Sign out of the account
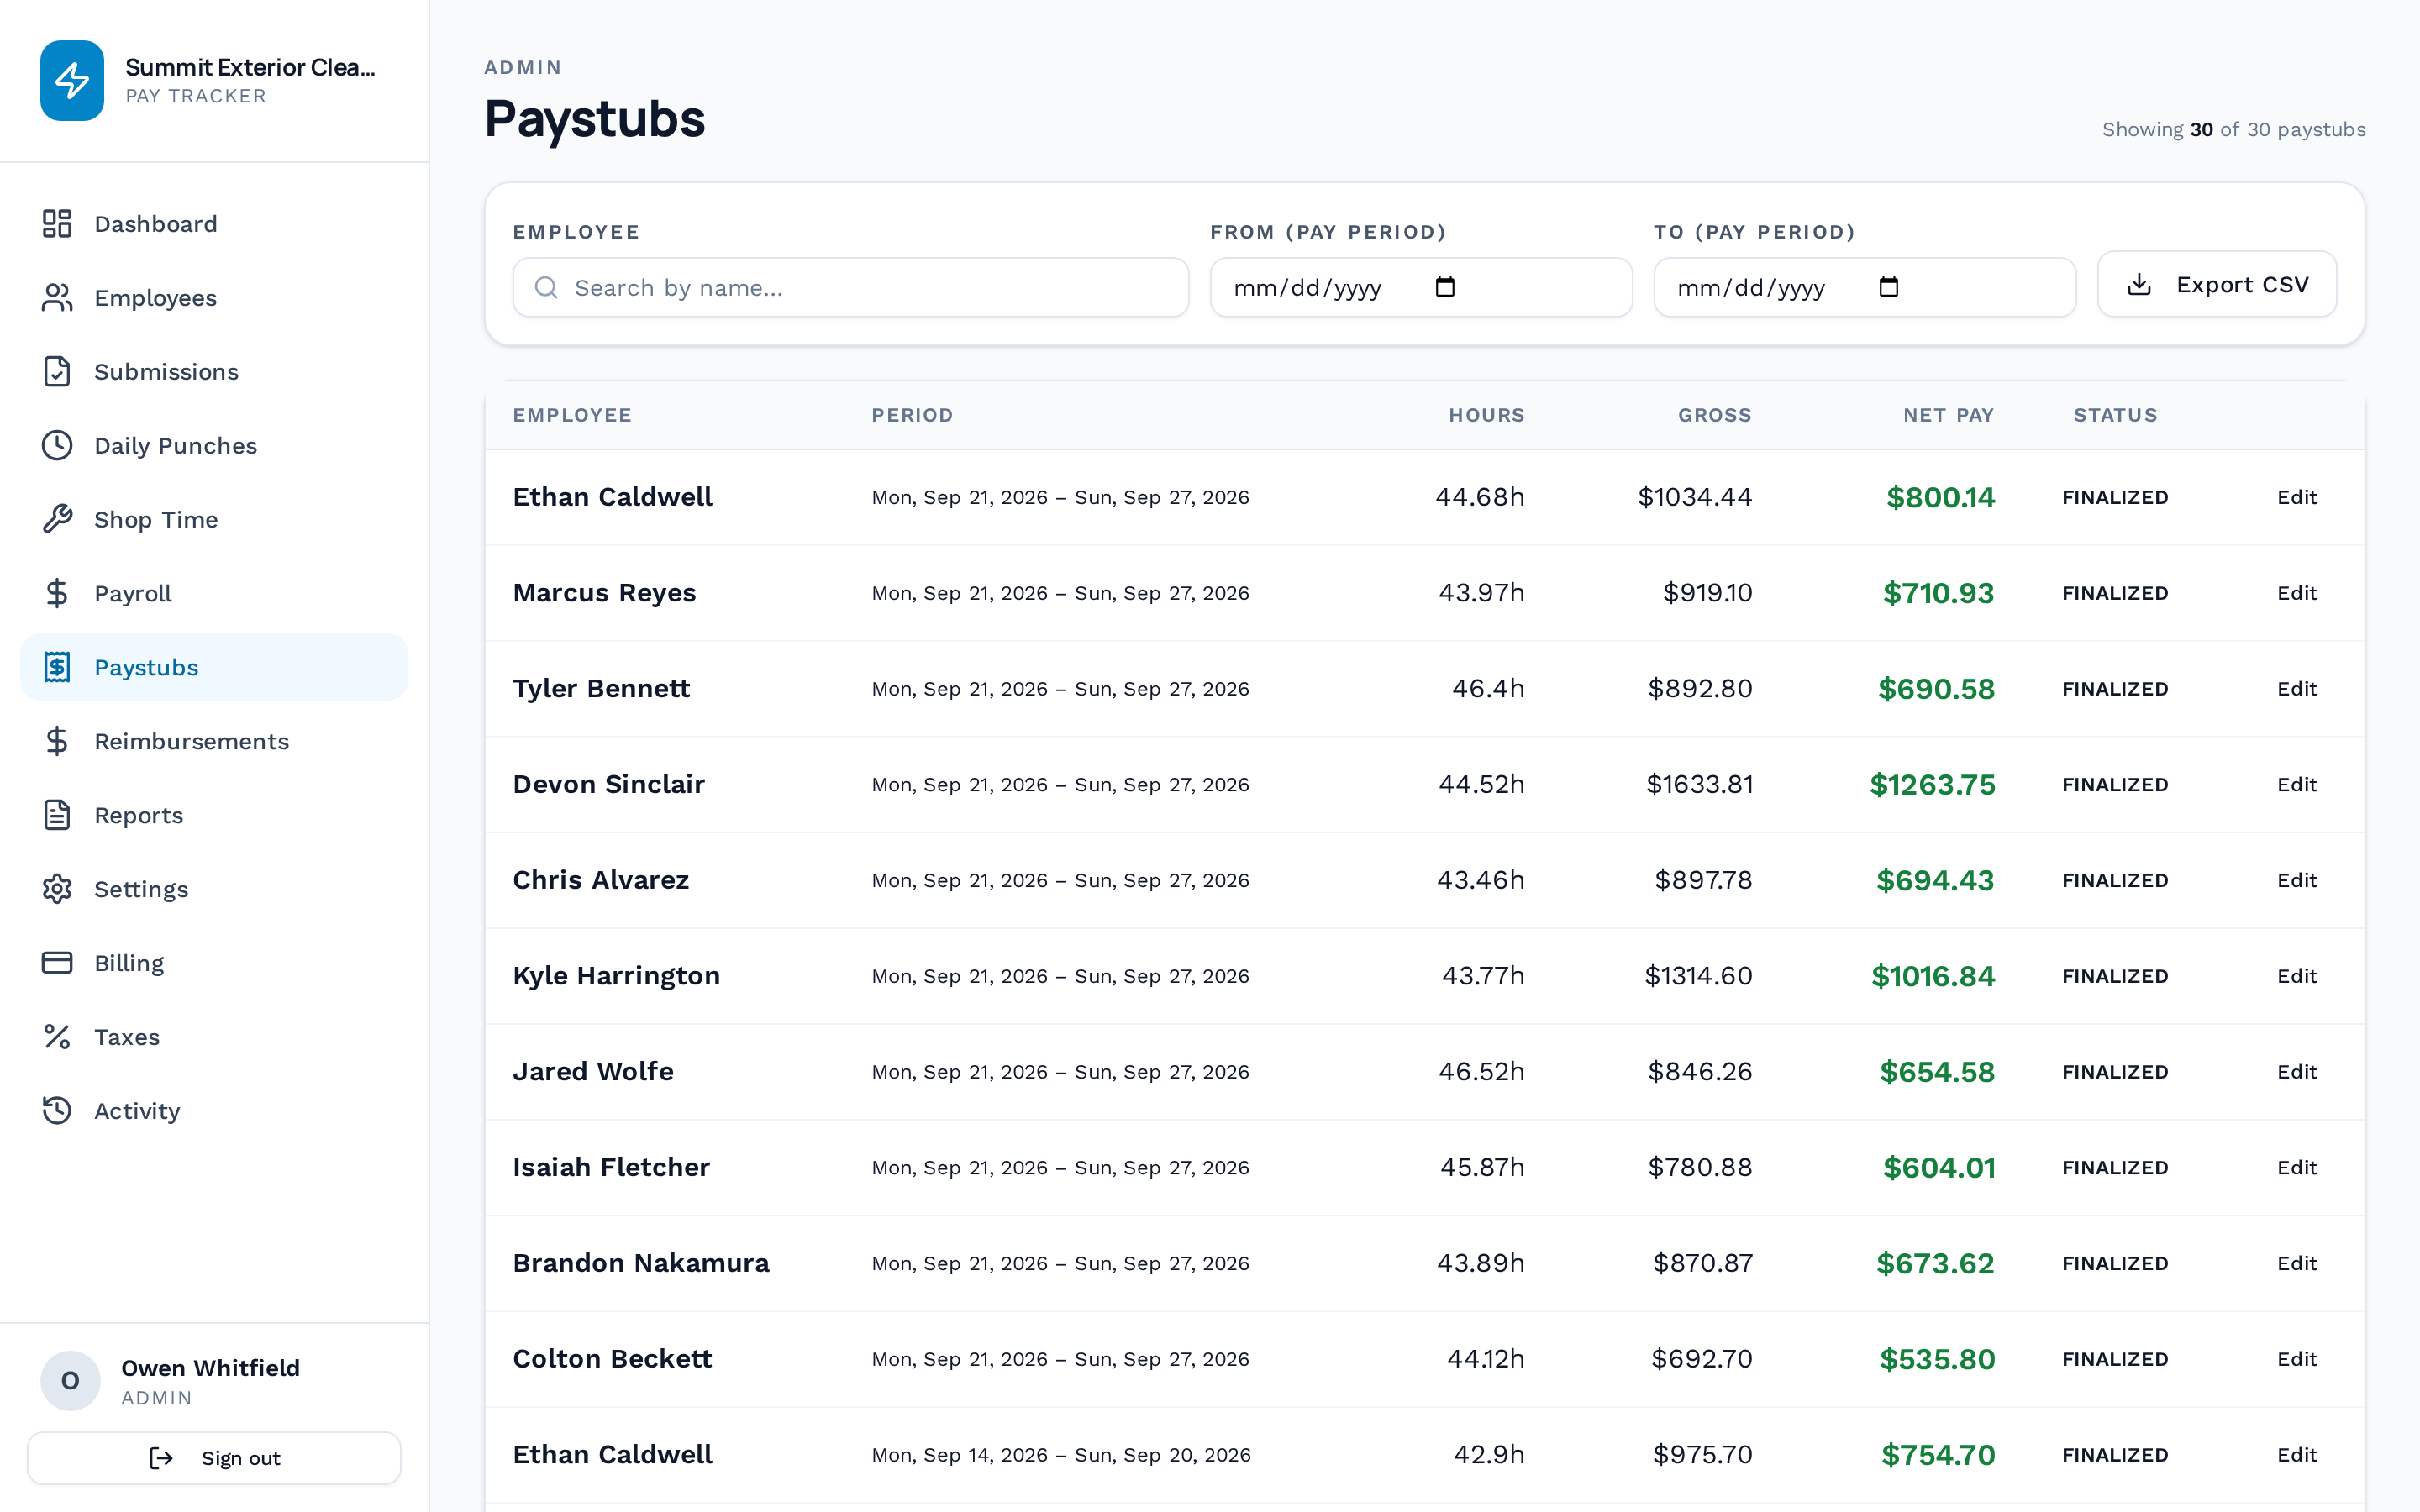Screen dimensions: 2420x1512 click(214, 1458)
